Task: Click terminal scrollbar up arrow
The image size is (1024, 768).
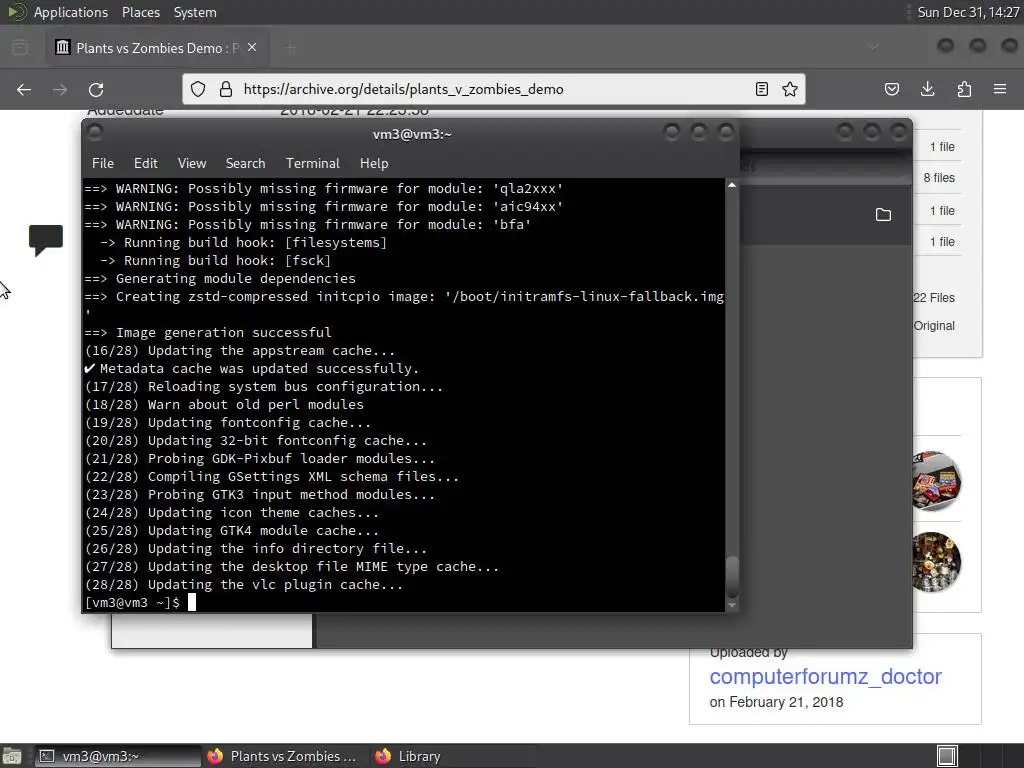Action: (x=732, y=185)
